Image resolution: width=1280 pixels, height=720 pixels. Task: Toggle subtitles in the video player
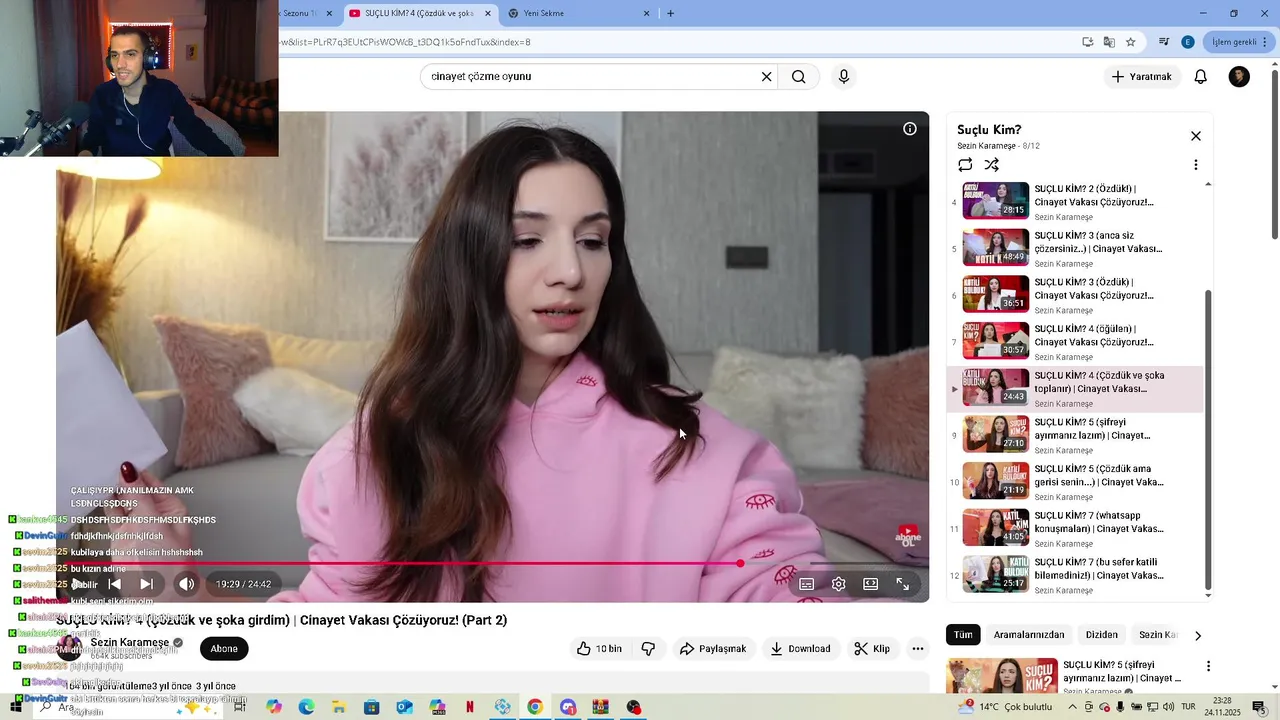pos(807,584)
